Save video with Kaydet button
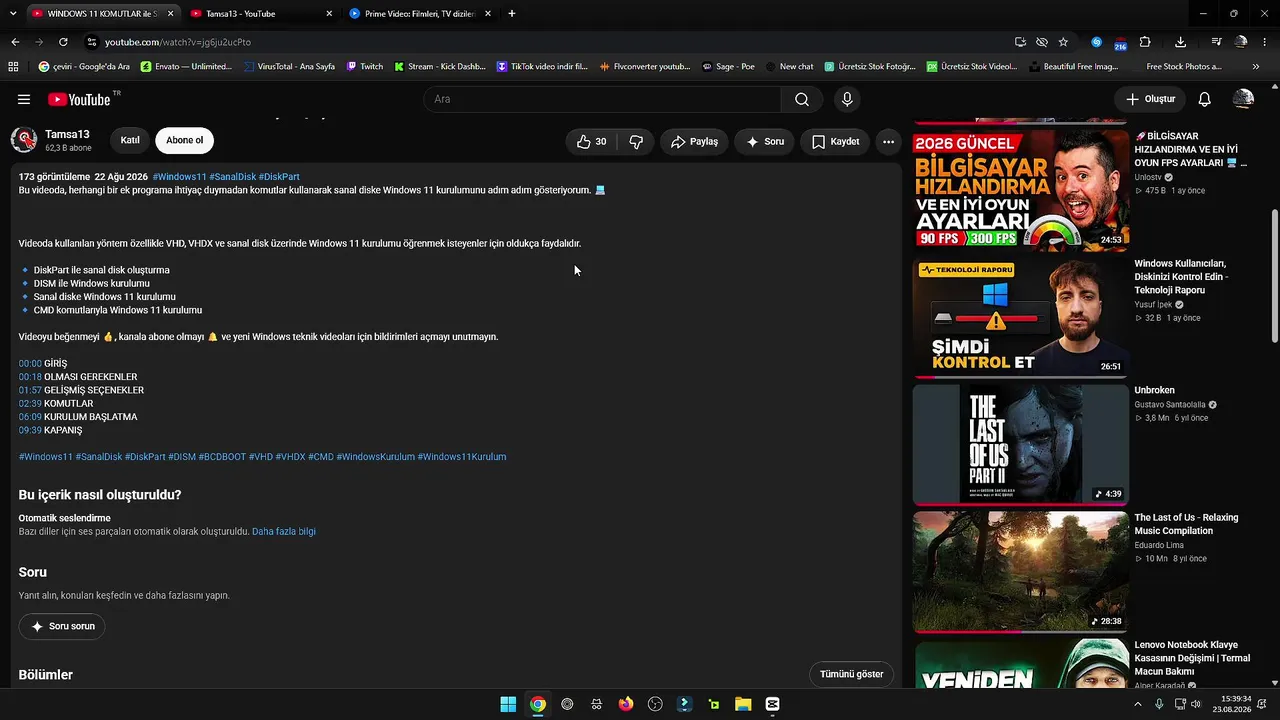1280x720 pixels. tap(835, 142)
